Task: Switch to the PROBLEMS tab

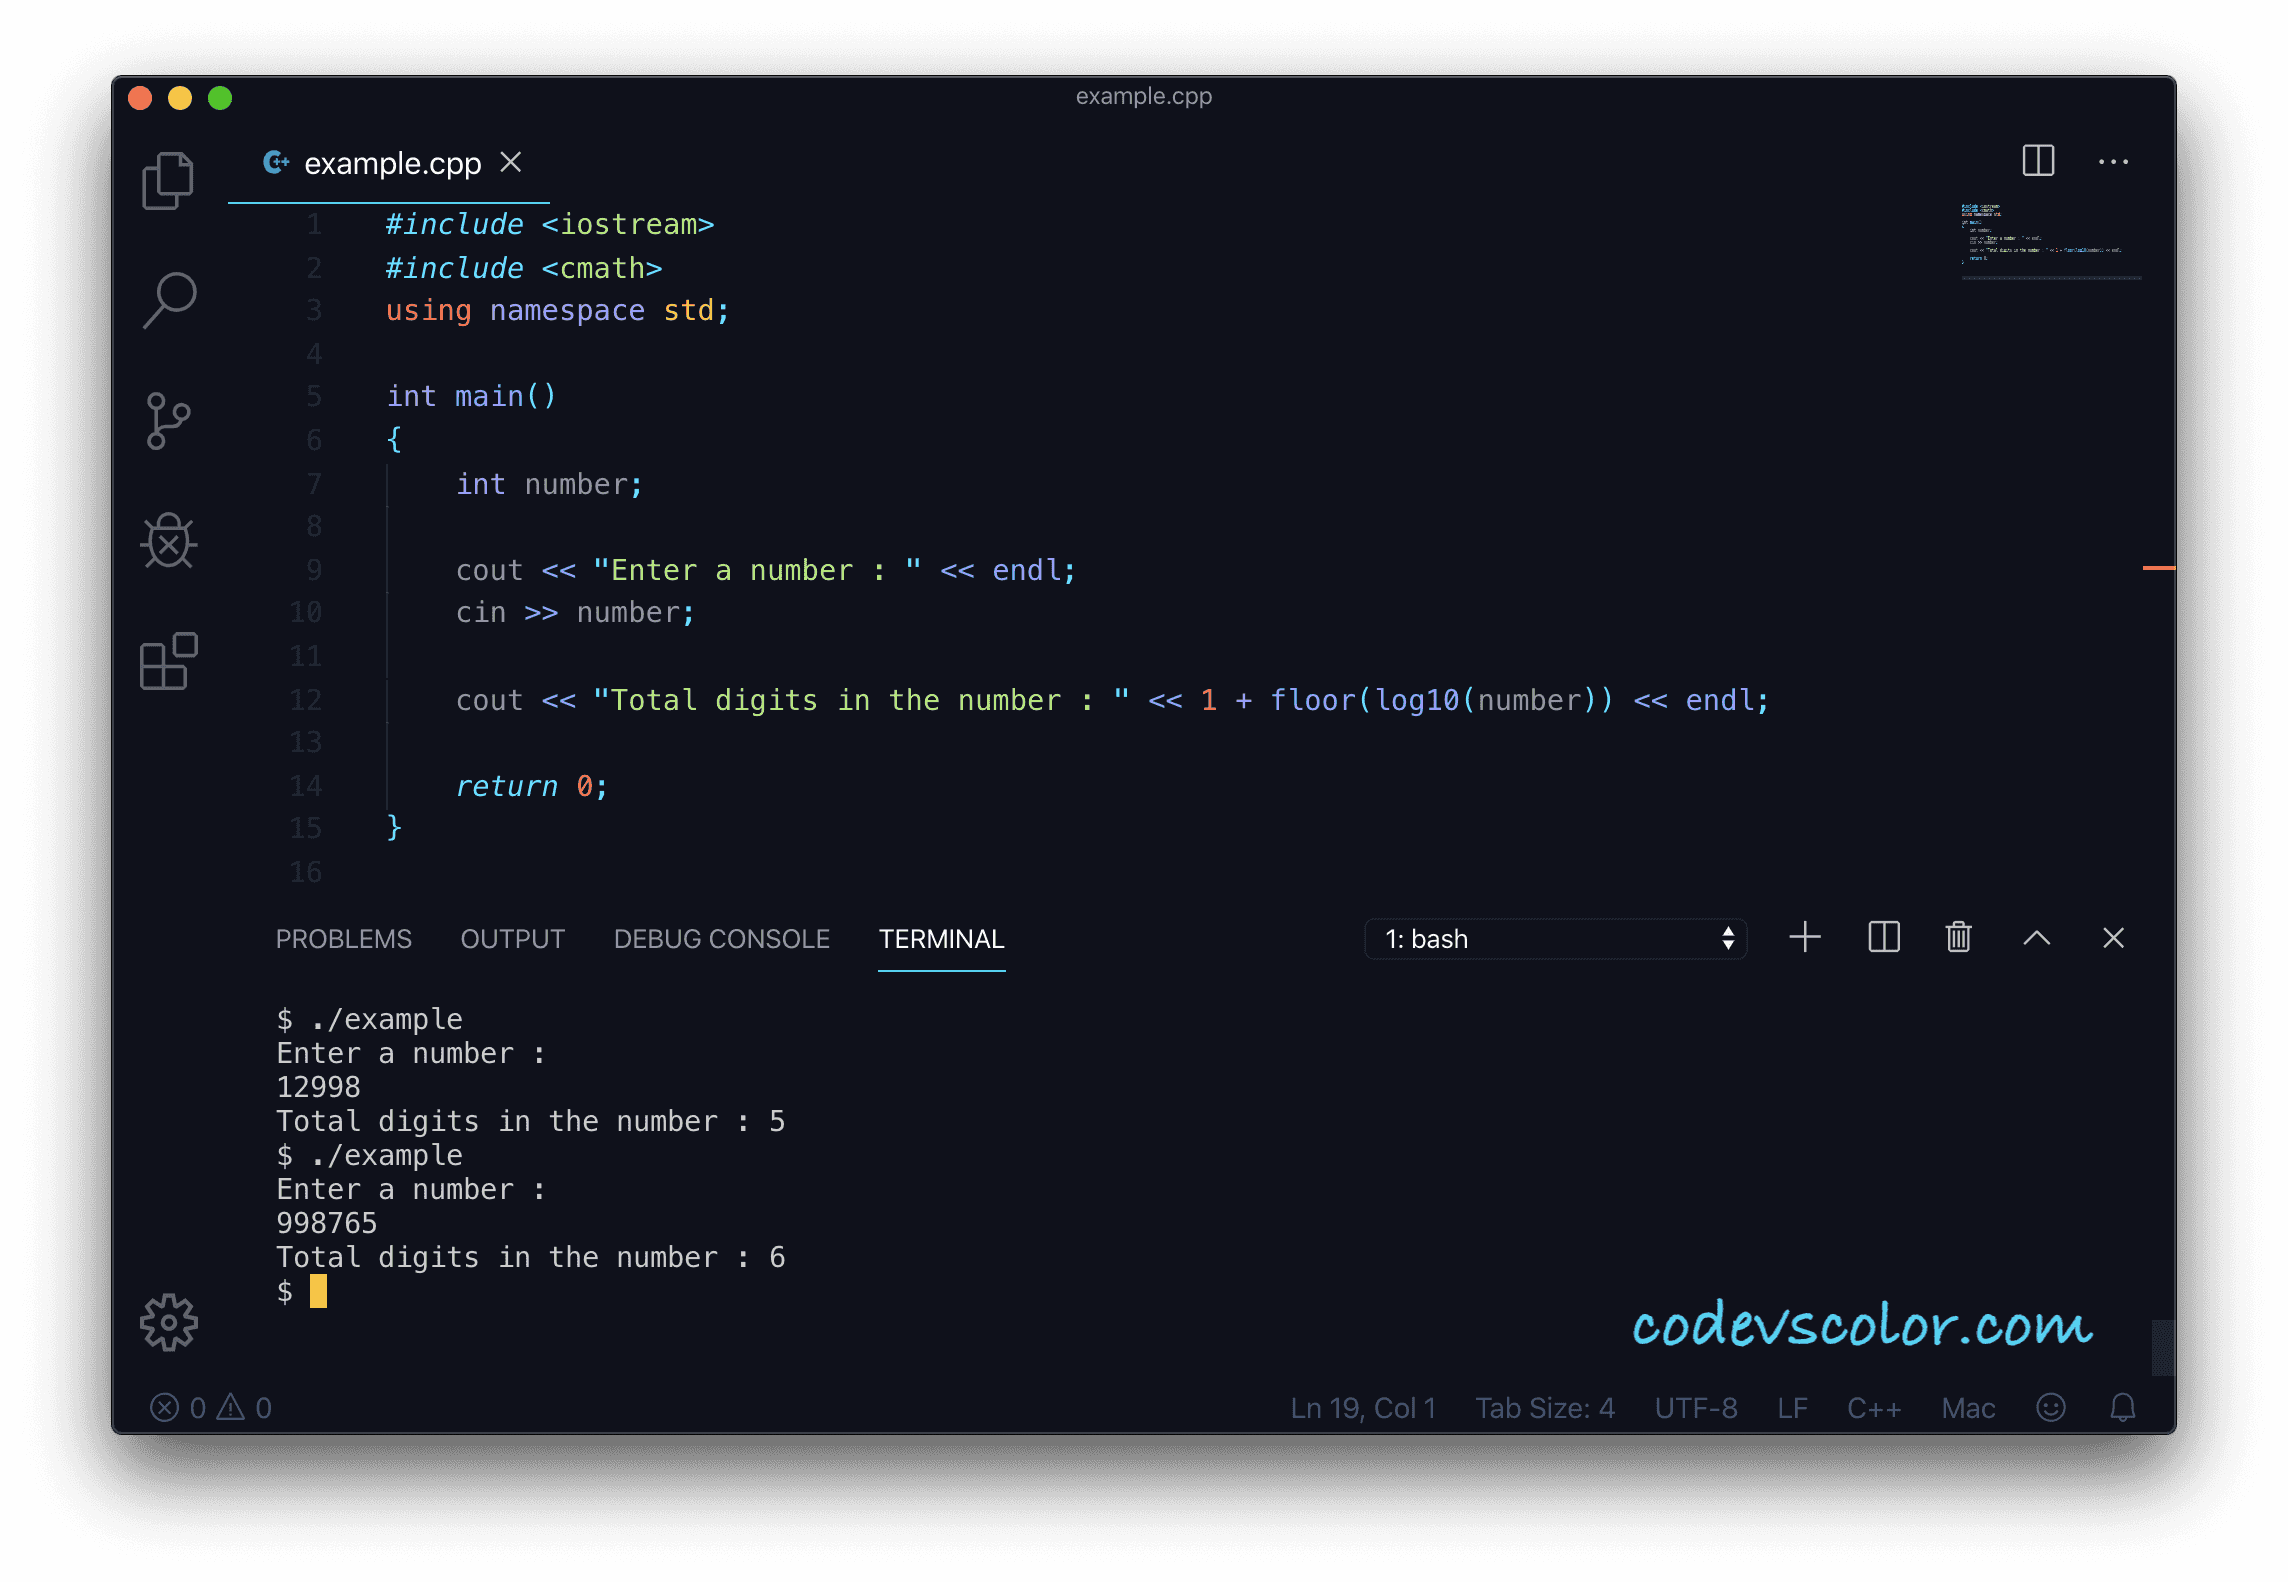Action: (343, 939)
